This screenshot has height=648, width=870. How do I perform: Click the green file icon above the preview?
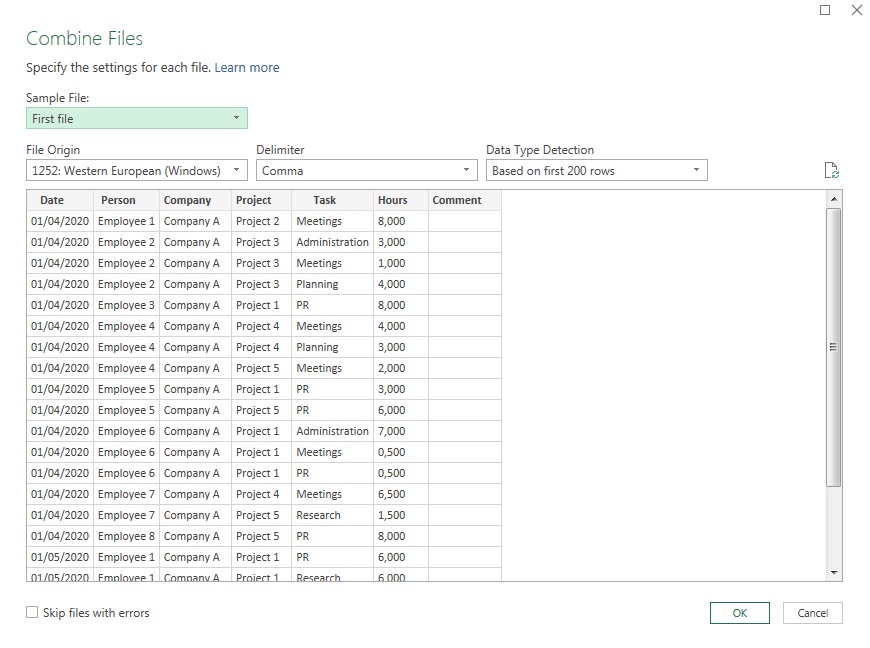[x=831, y=170]
